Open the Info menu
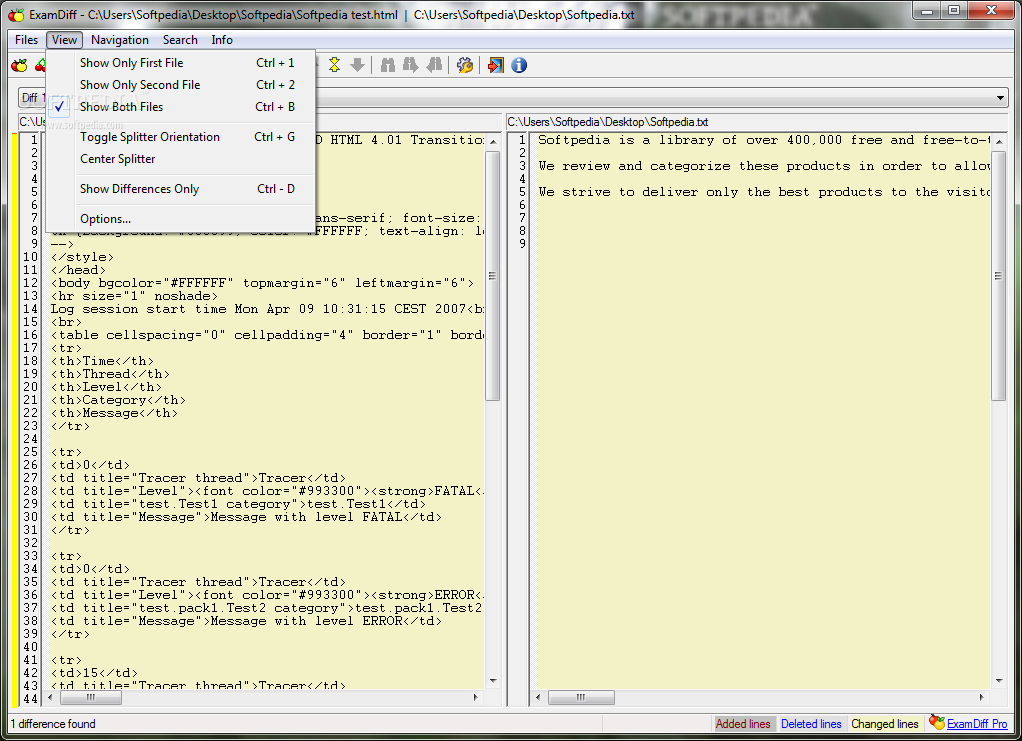This screenshot has height=741, width=1022. (222, 40)
